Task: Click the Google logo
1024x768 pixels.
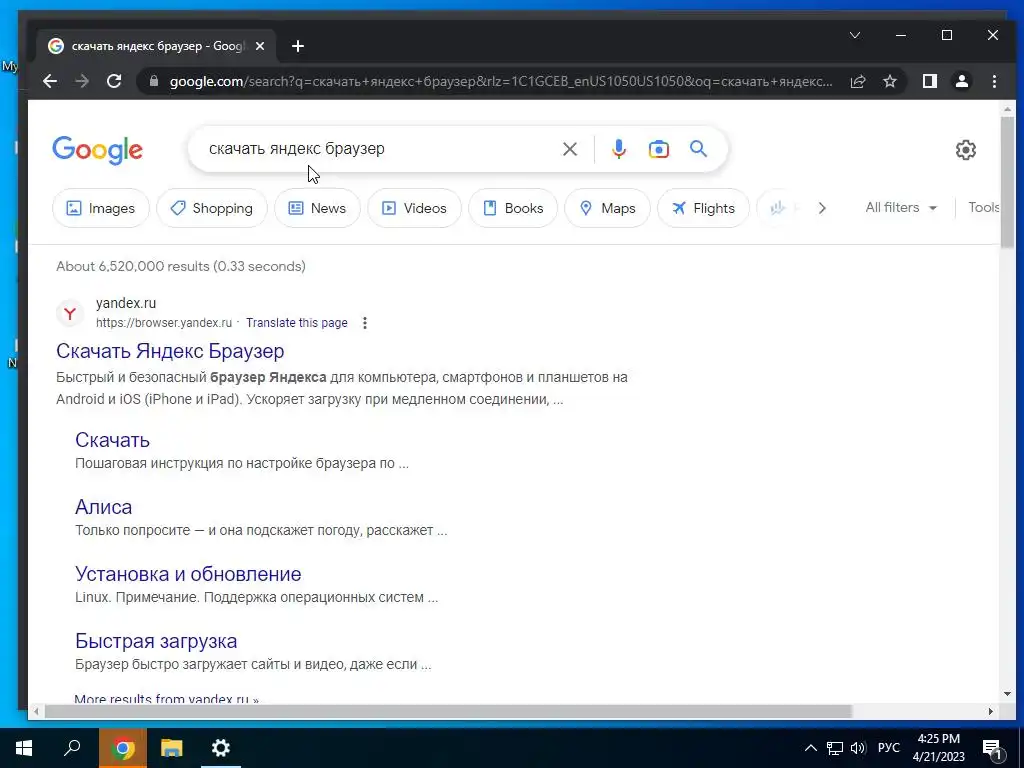Action: click(97, 150)
